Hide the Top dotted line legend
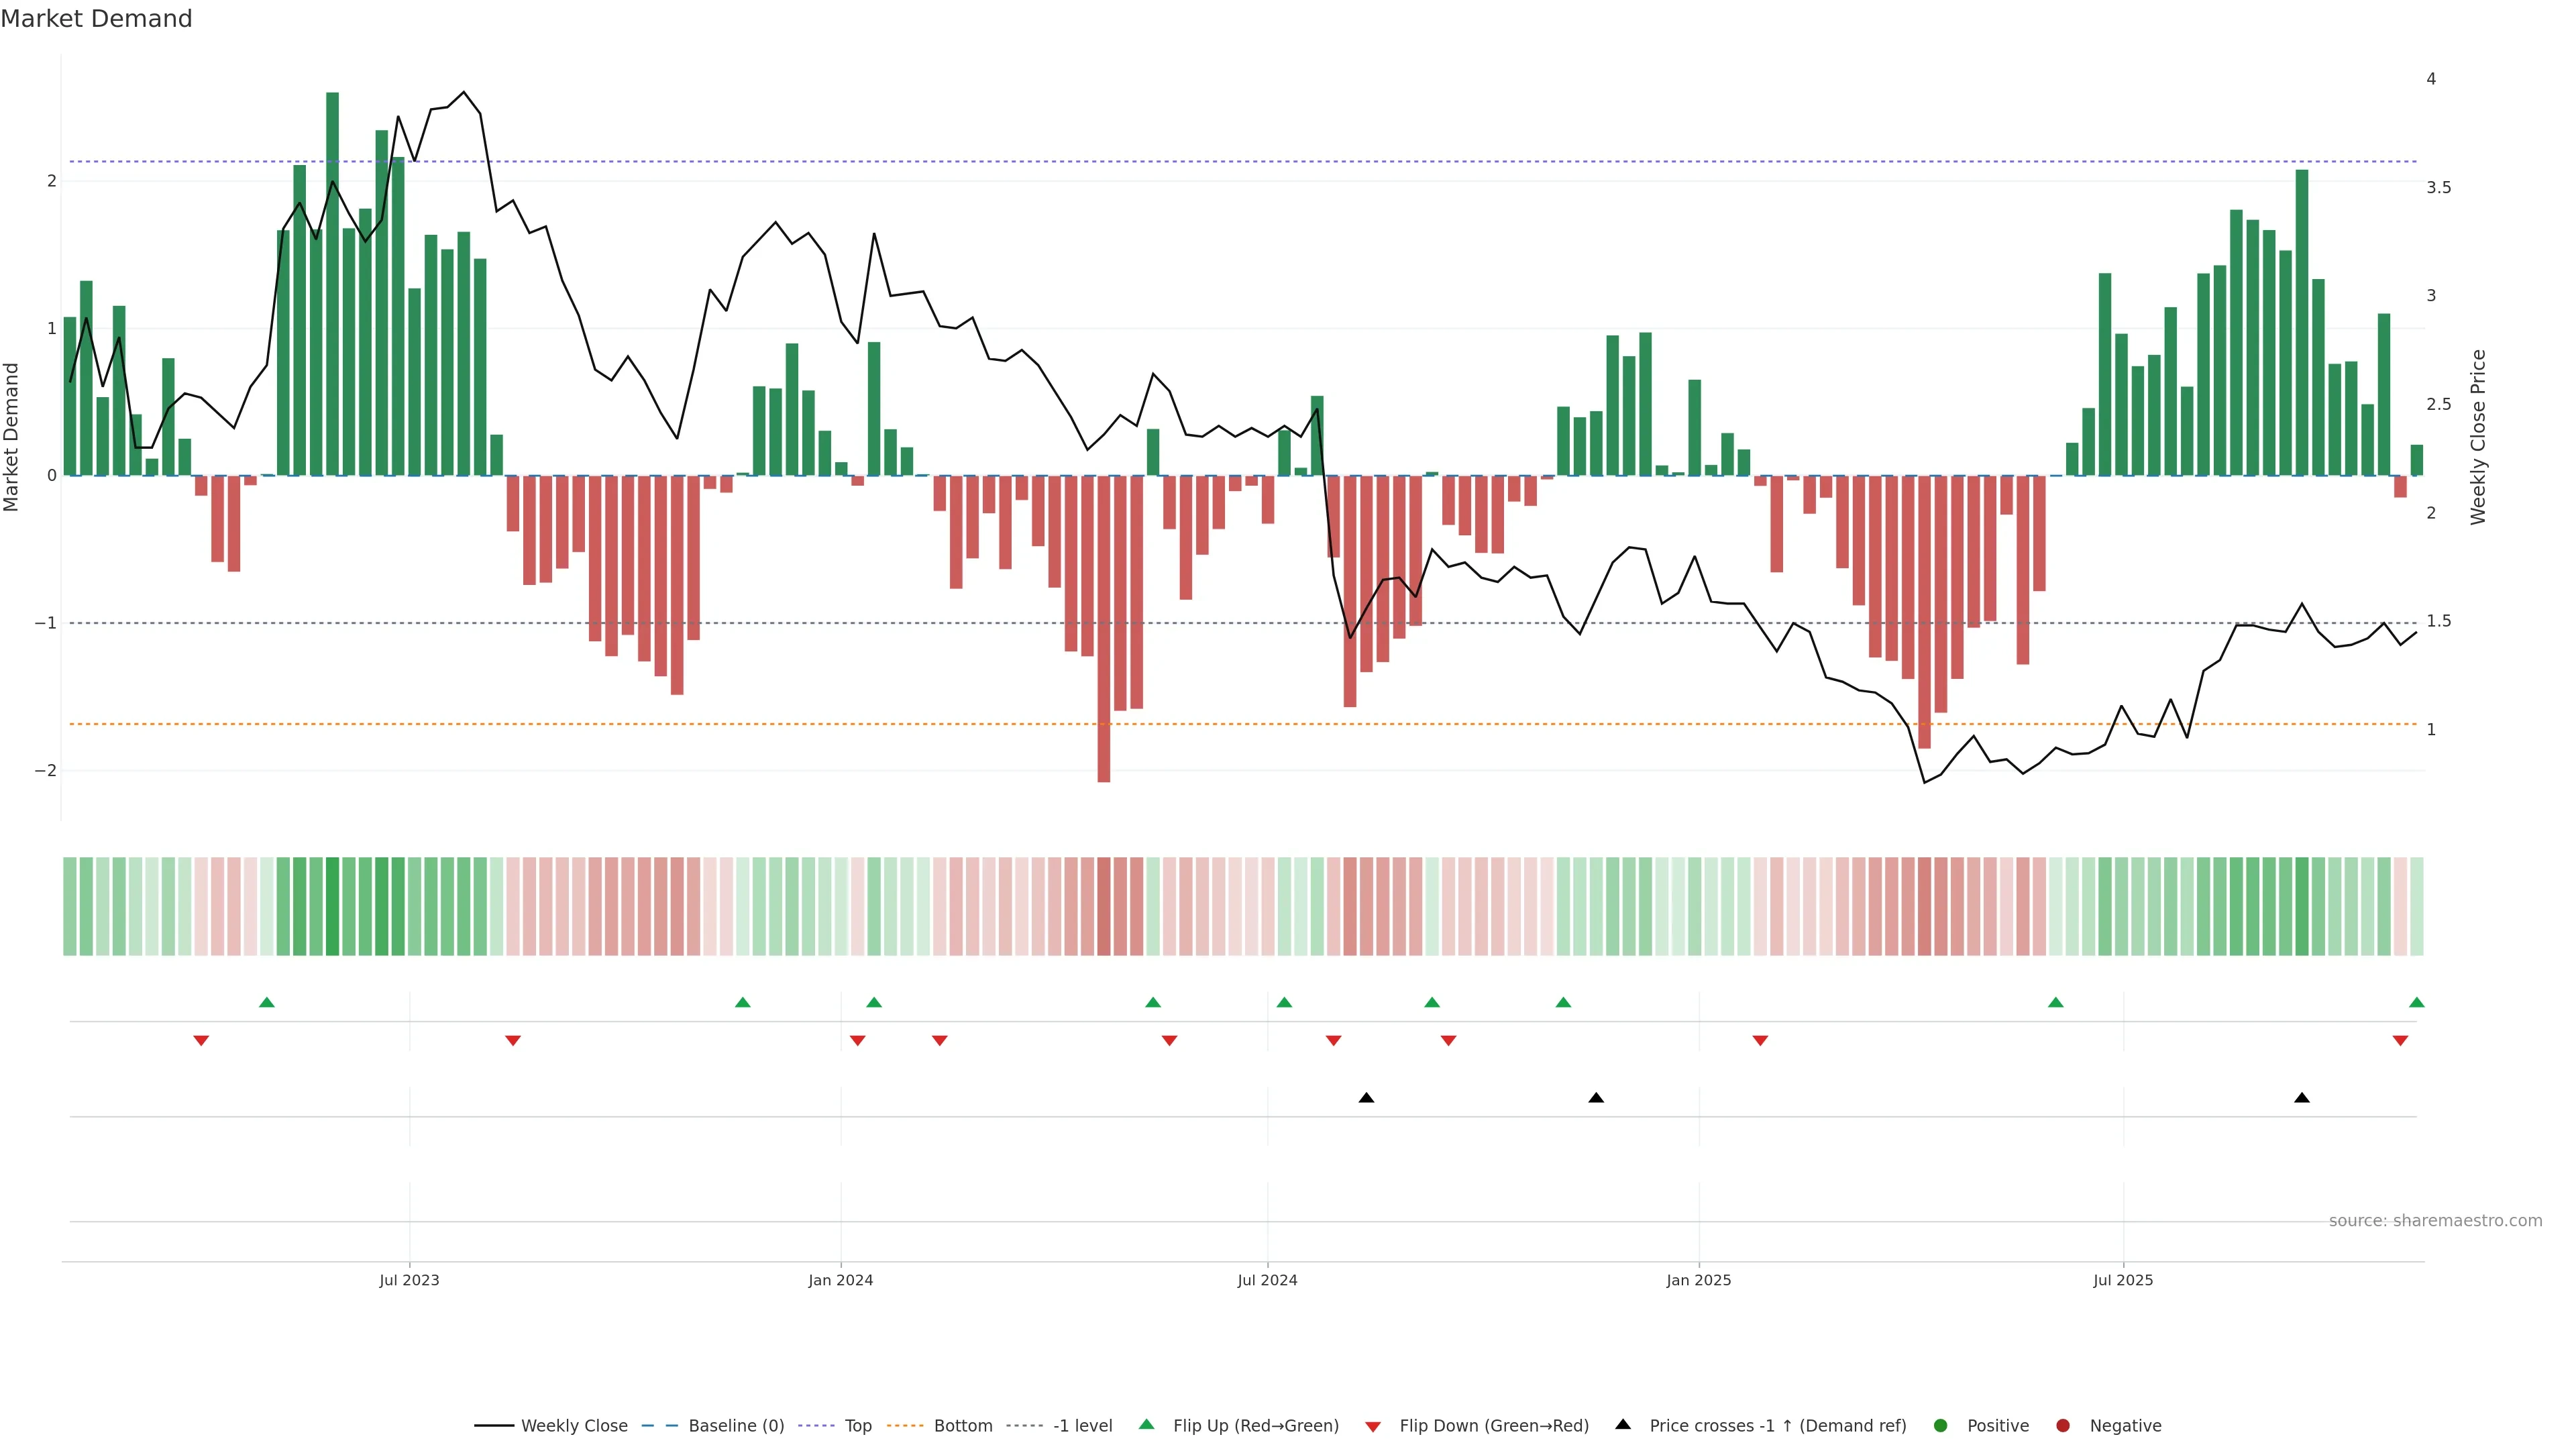The width and height of the screenshot is (2576, 1449). click(x=857, y=1426)
